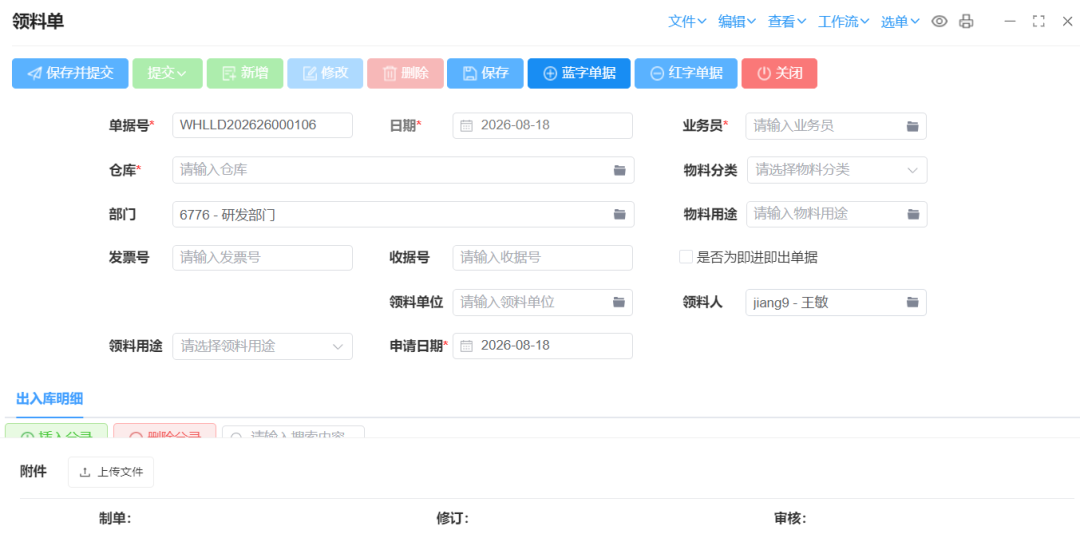Screen dimensions: 1080x534
Task: Open folder lookup for 领料人 field
Action: (x=913, y=302)
